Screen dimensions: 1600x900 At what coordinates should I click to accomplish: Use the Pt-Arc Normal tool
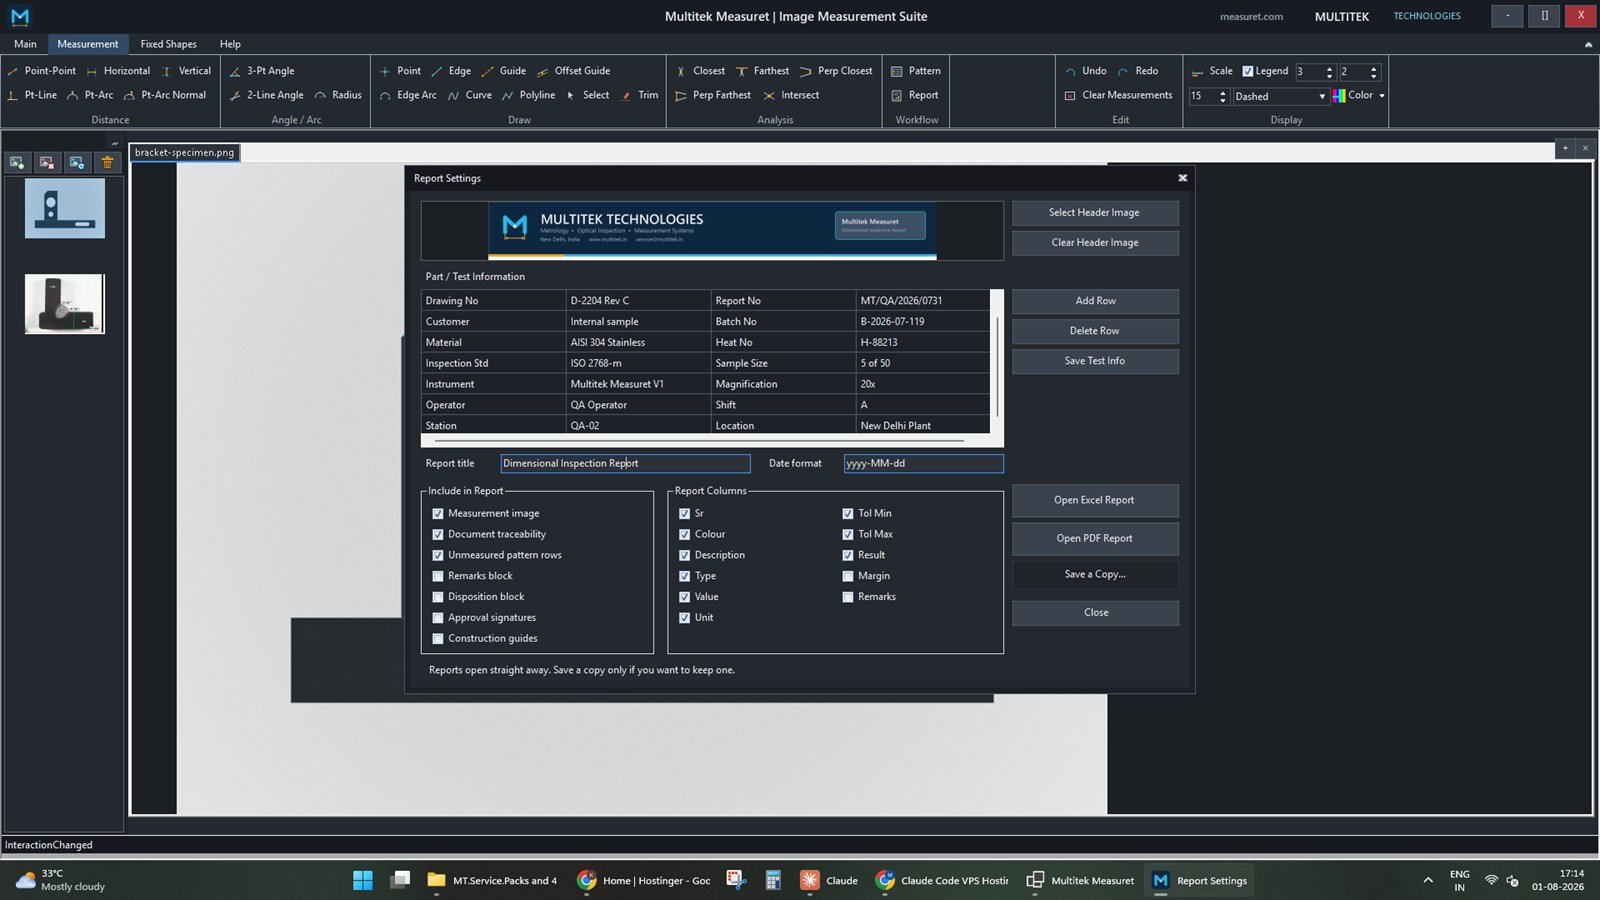[x=165, y=95]
